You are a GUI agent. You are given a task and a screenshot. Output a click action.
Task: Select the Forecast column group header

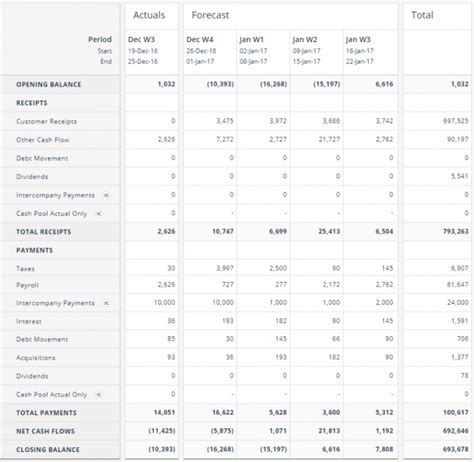point(210,15)
